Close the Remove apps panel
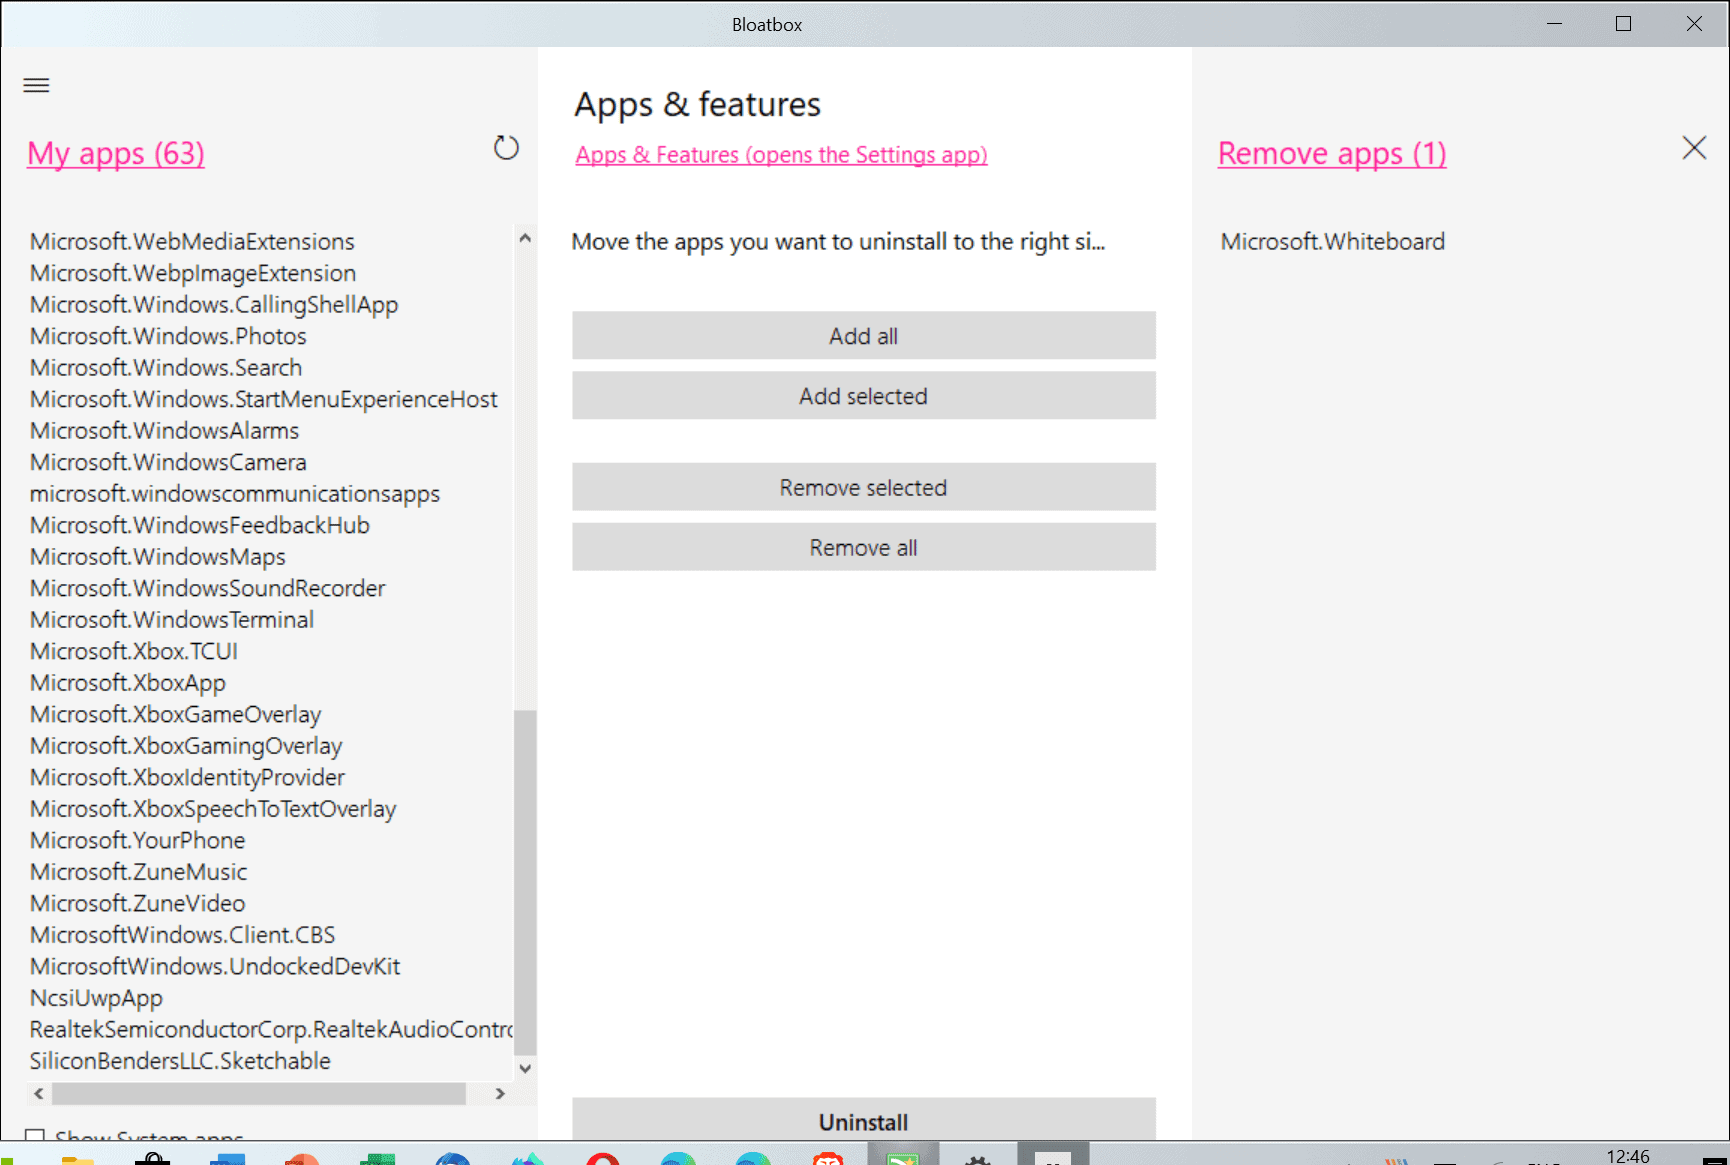The image size is (1730, 1165). [1693, 148]
